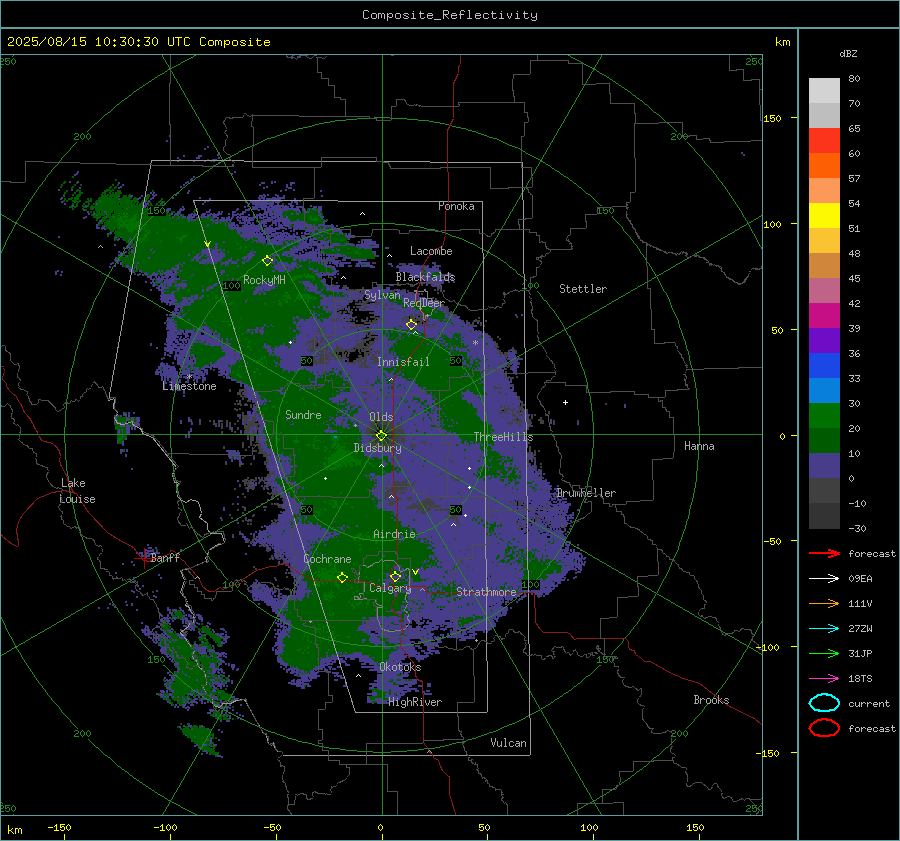Click the 80 value atop dBZ legend
900x841 pixels.
(x=854, y=79)
